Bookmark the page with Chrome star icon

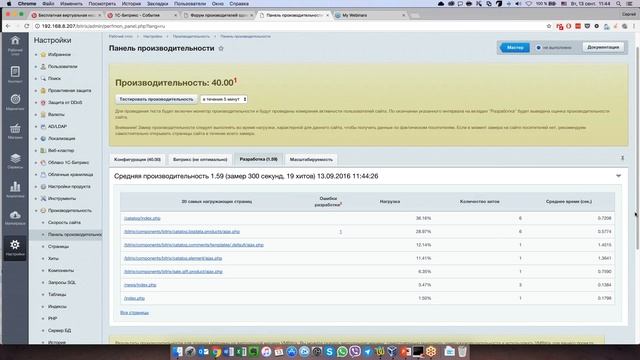(549, 26)
